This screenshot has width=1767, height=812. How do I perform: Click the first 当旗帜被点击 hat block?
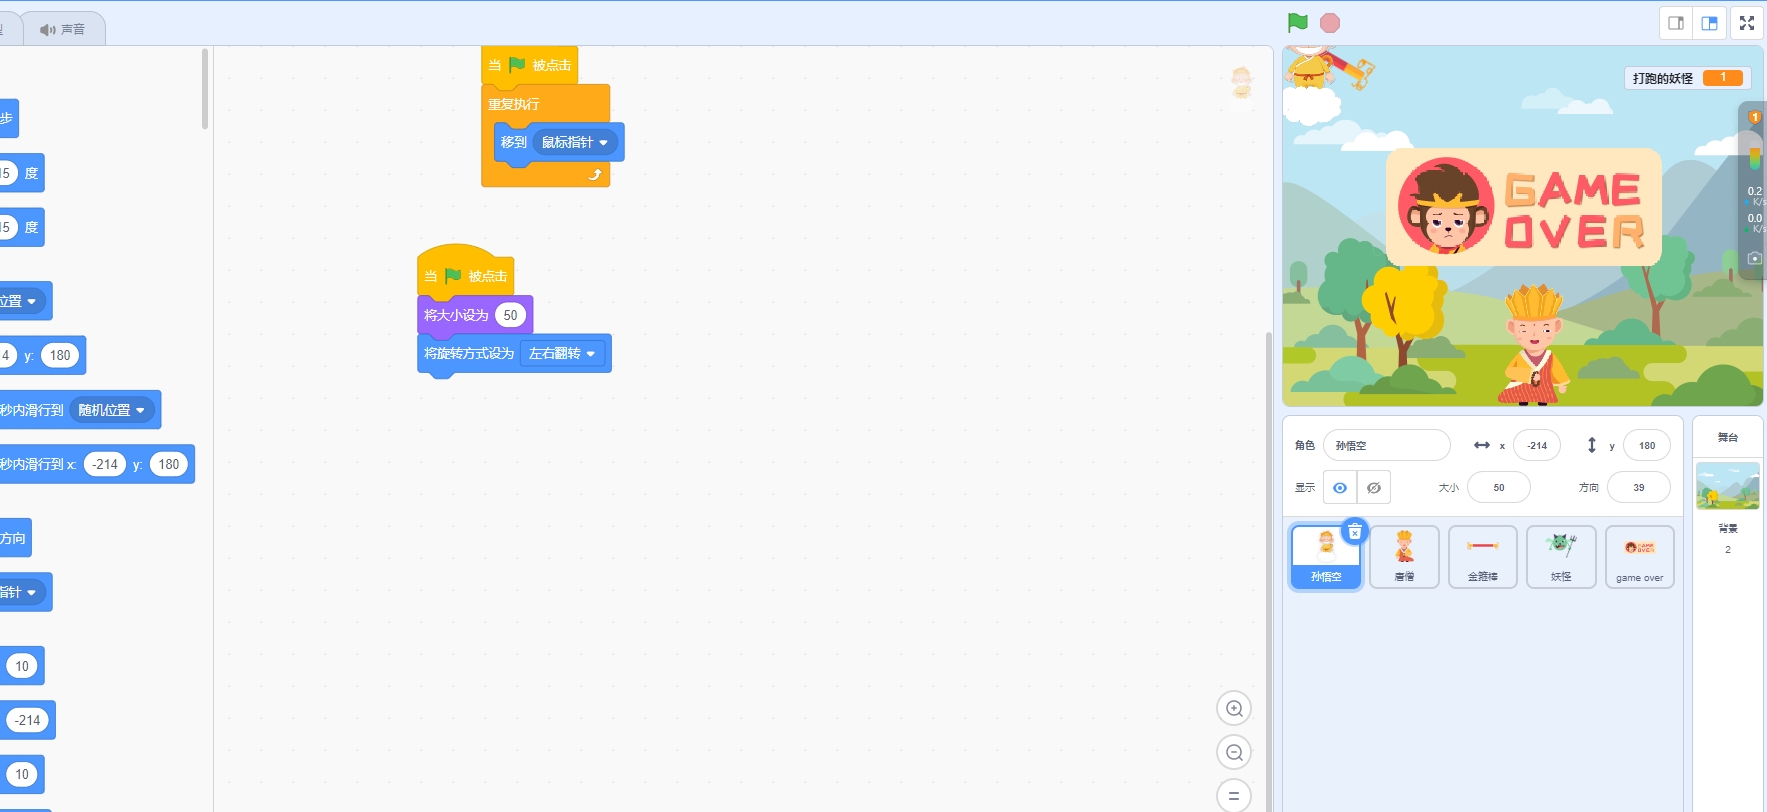pyautogui.click(x=529, y=65)
